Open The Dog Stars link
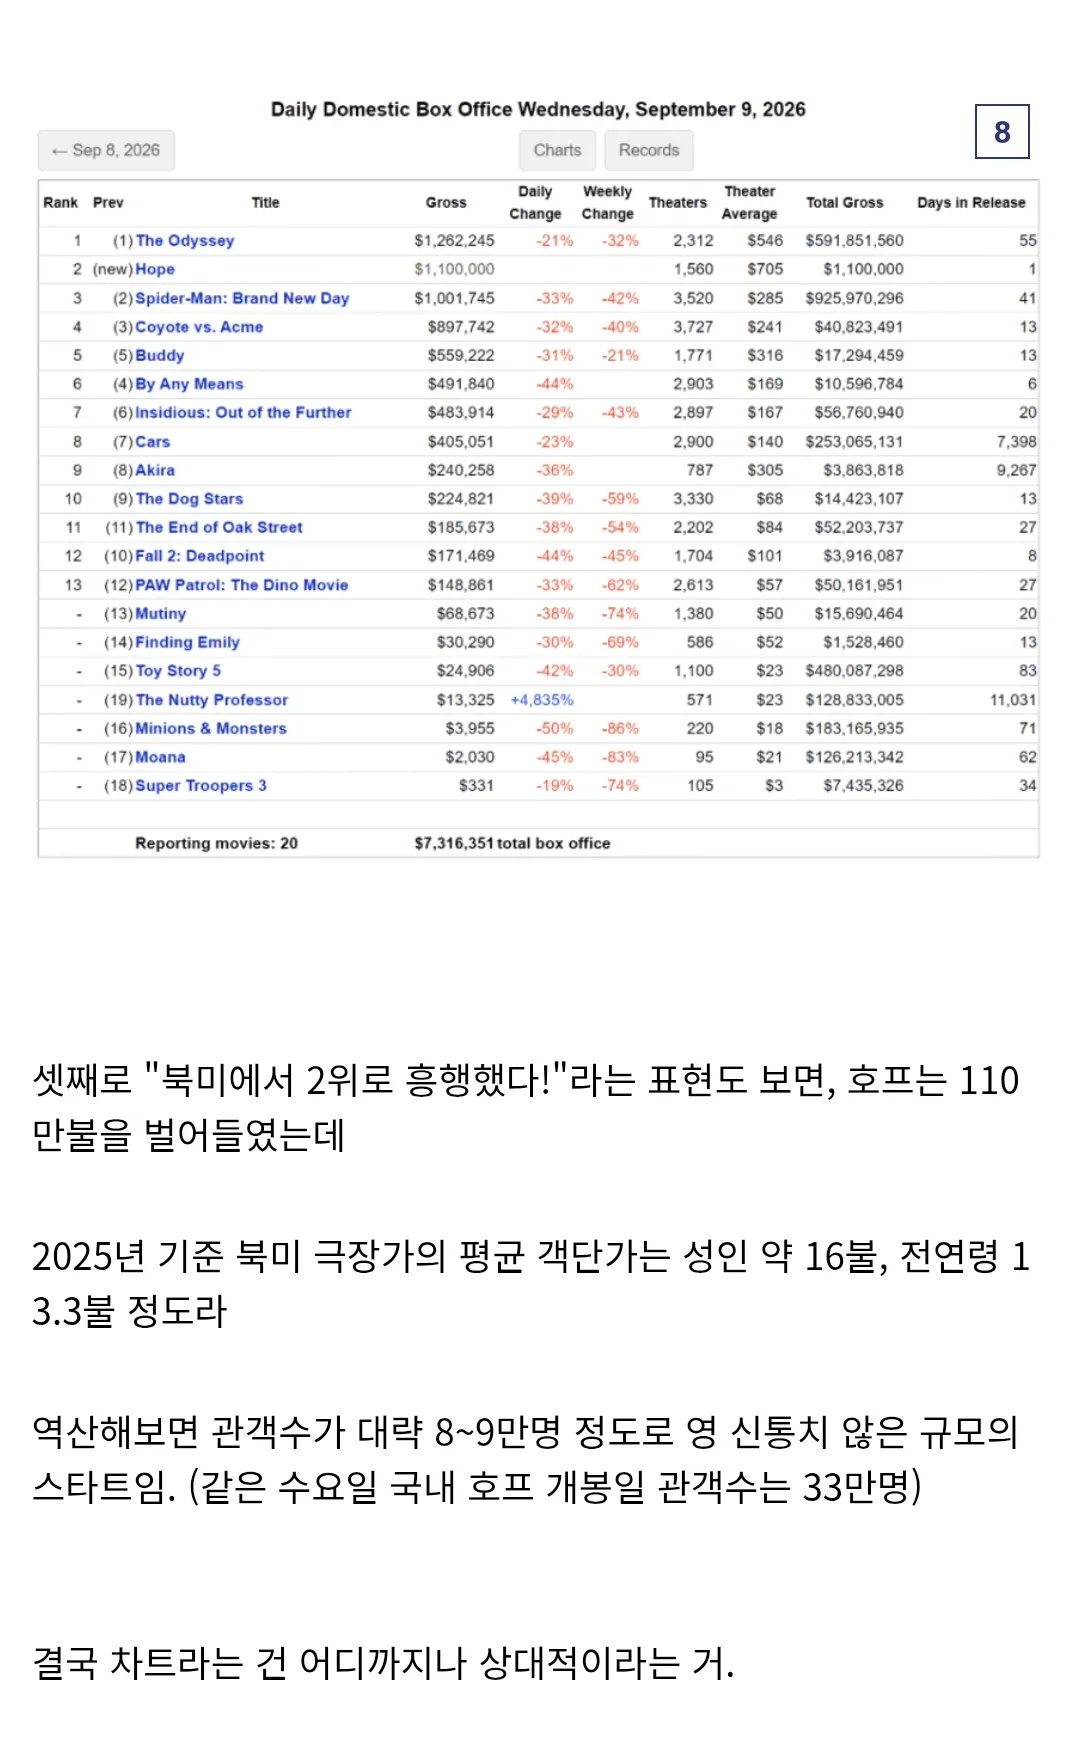Image resolution: width=1080 pixels, height=1763 pixels. pyautogui.click(x=189, y=499)
